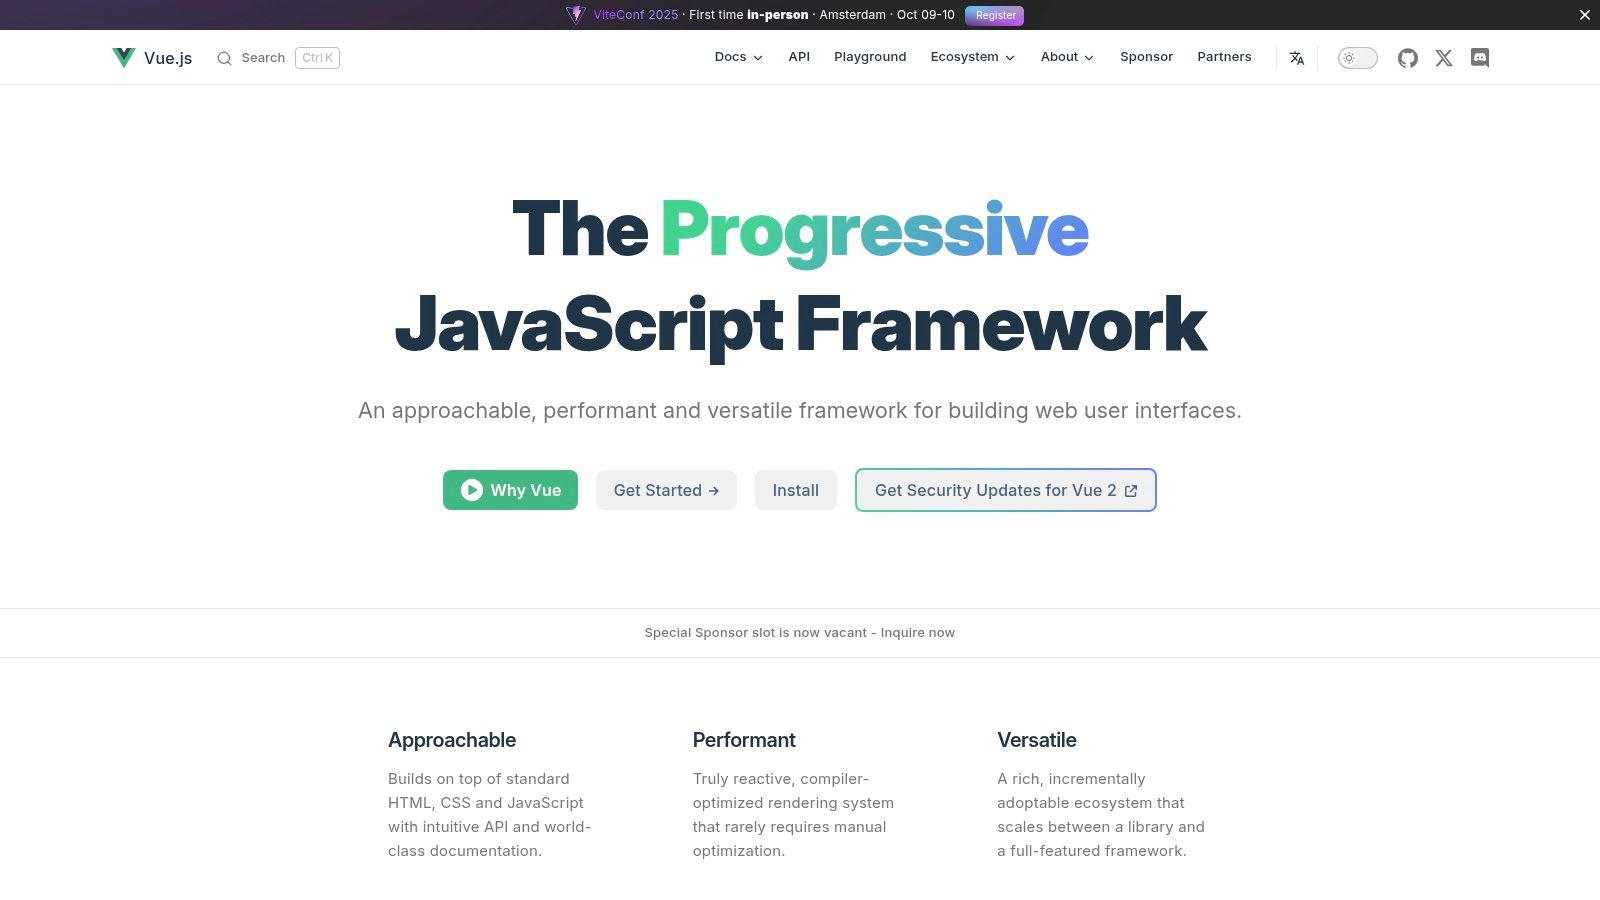Click the Performant heading
1600x900 pixels.
pyautogui.click(x=744, y=740)
